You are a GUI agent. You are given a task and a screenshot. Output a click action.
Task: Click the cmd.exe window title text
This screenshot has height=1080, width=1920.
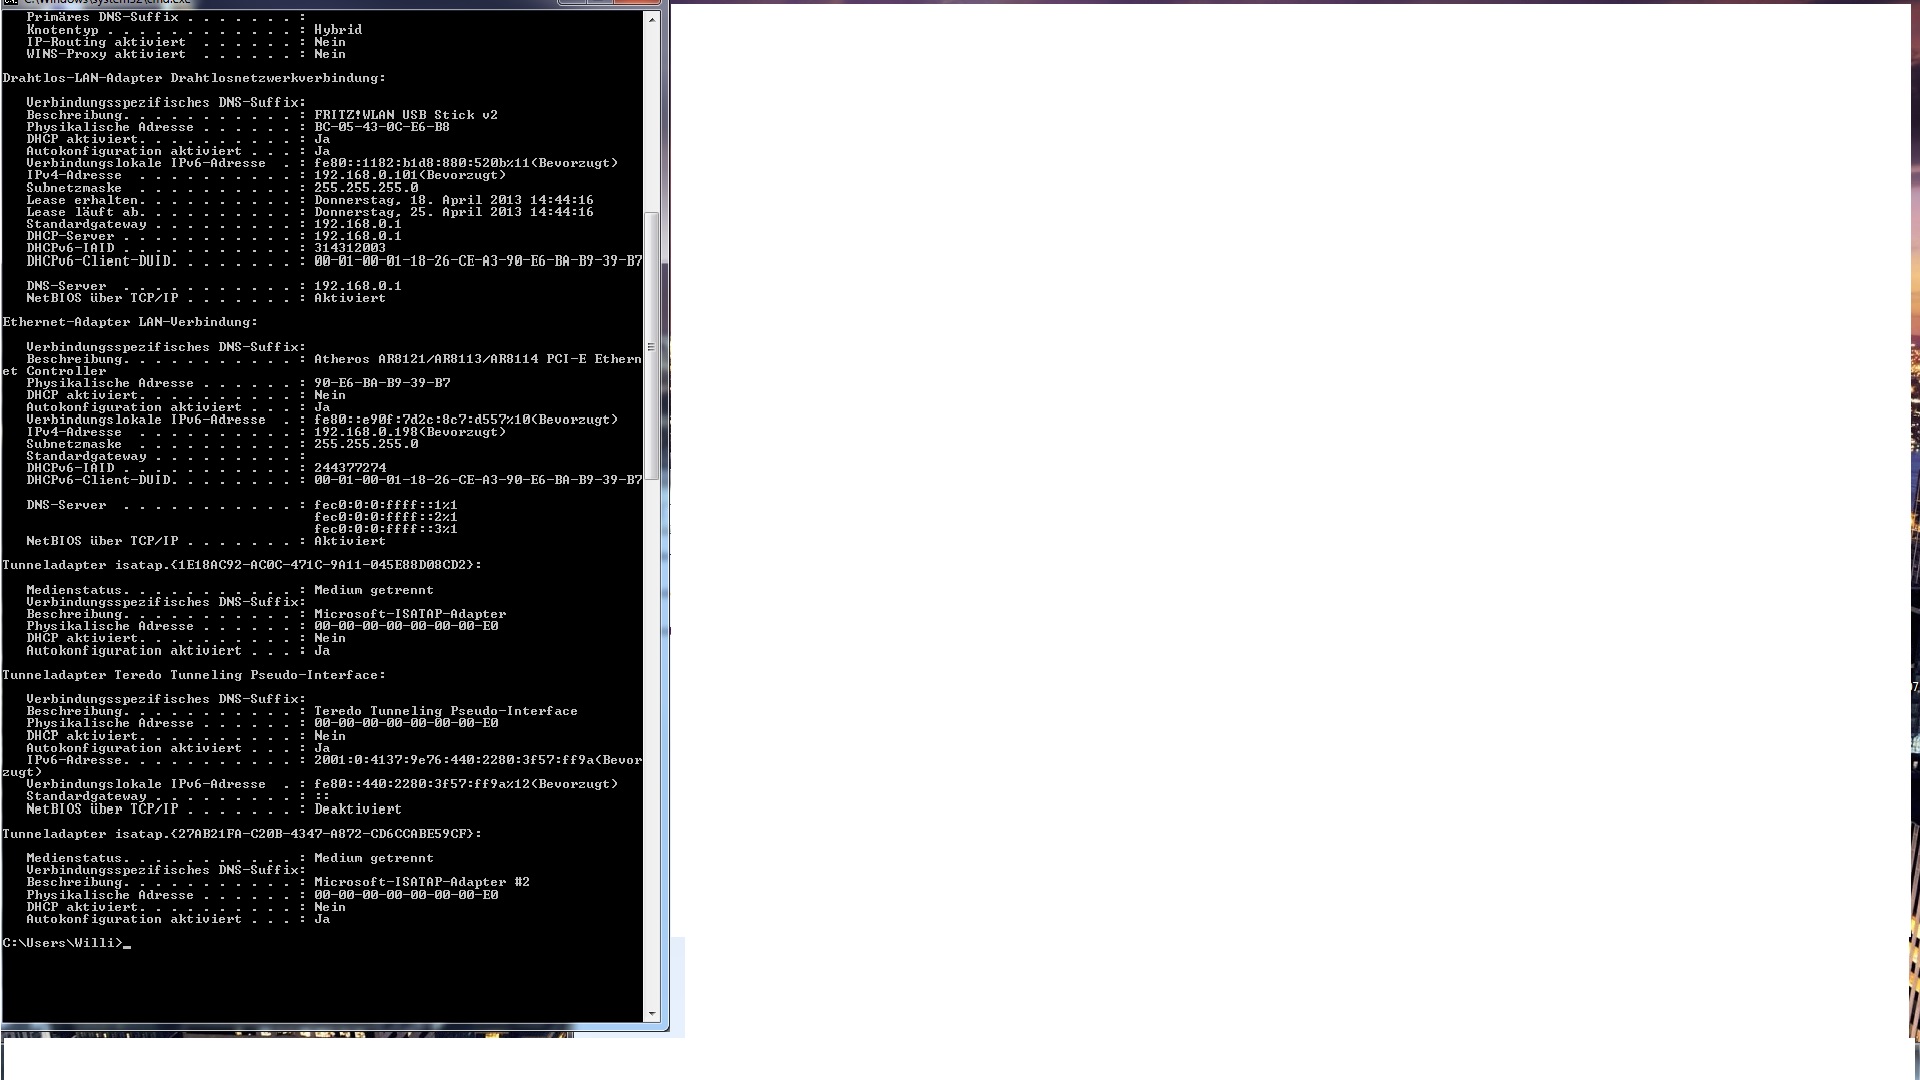coord(105,2)
